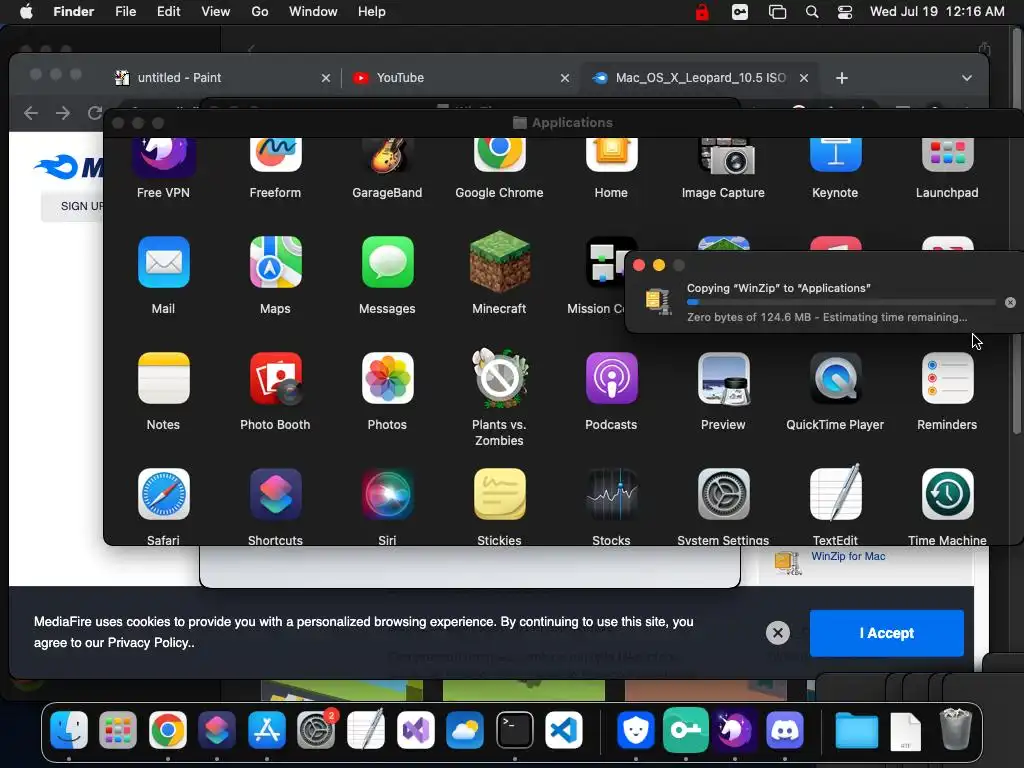This screenshot has width=1024, height=768.
Task: Open the Launchpad icon in Applications
Action: tap(947, 155)
